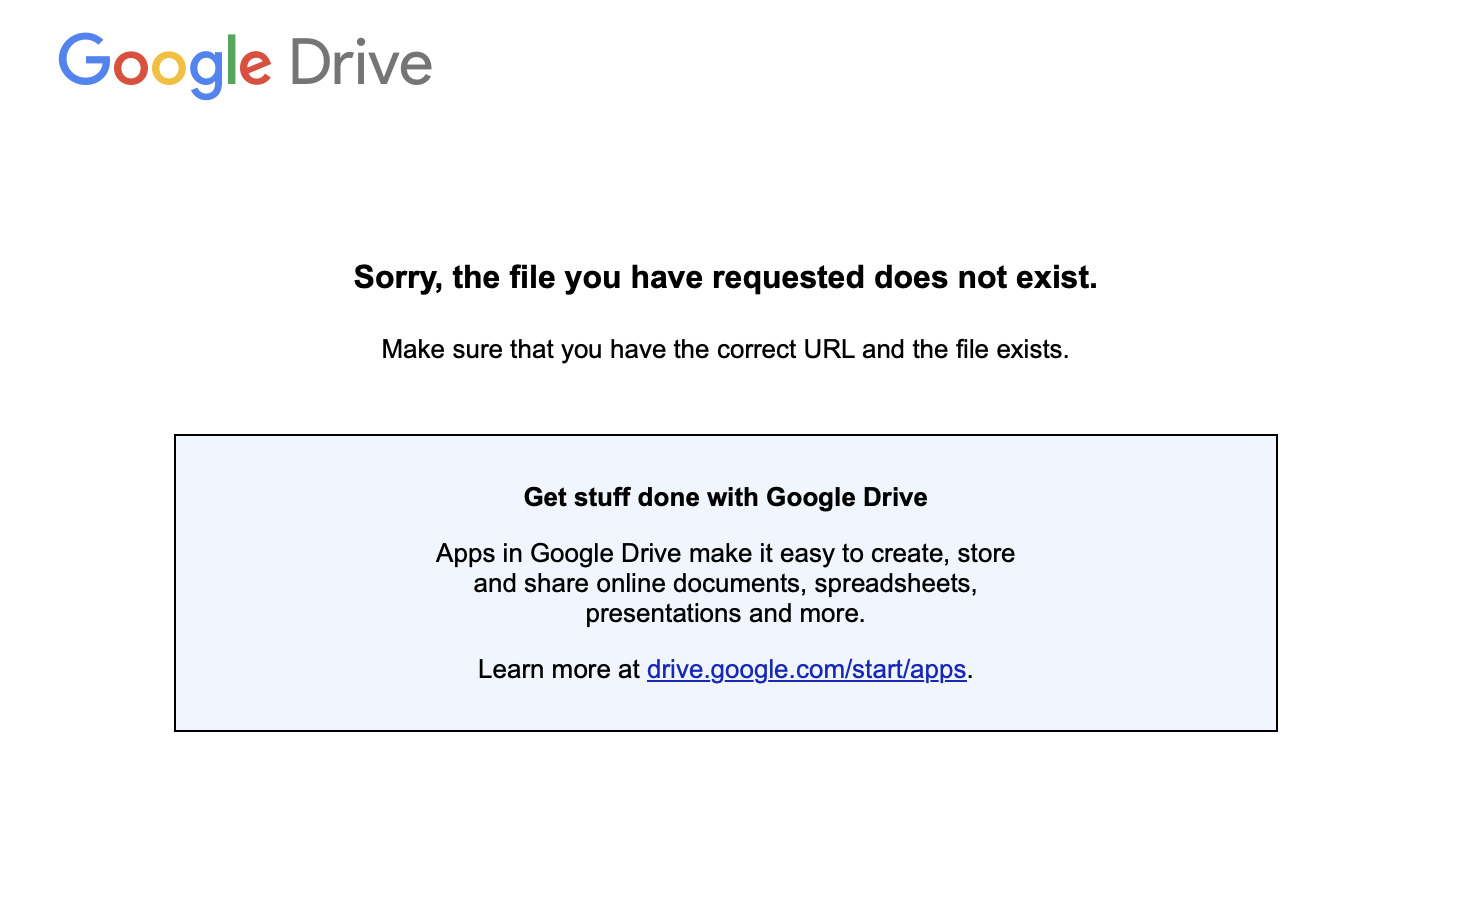The width and height of the screenshot is (1476, 904).
Task: Click the 'and share online documents' line
Action: (x=725, y=583)
